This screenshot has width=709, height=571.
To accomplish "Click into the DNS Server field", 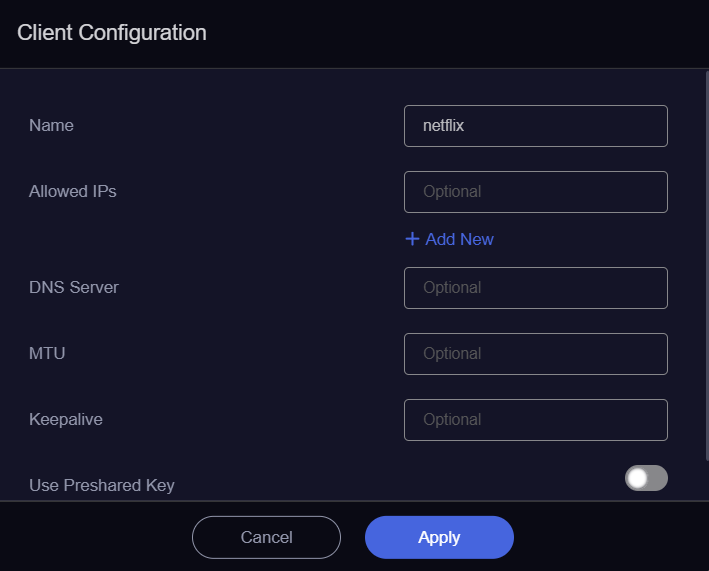I will 535,288.
